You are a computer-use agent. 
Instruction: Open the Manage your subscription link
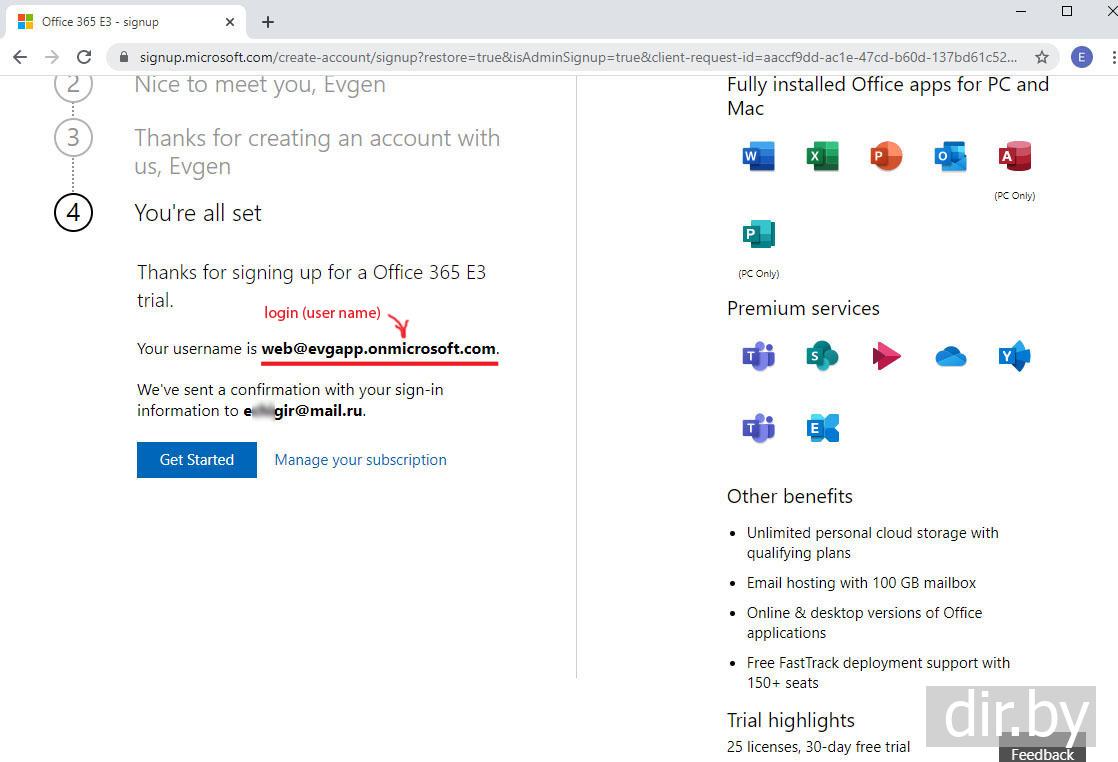(x=361, y=460)
